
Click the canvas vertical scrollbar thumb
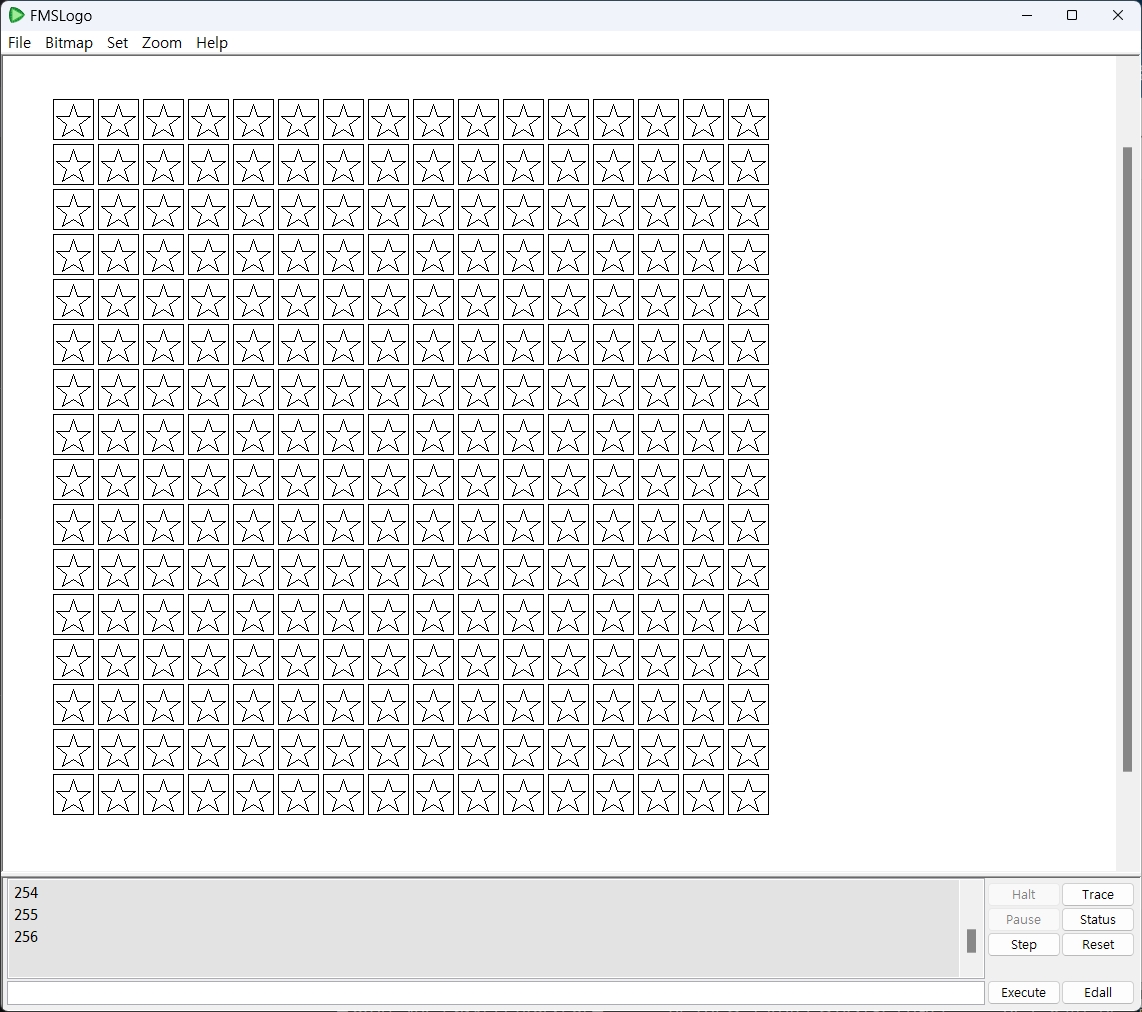pos(1127,459)
